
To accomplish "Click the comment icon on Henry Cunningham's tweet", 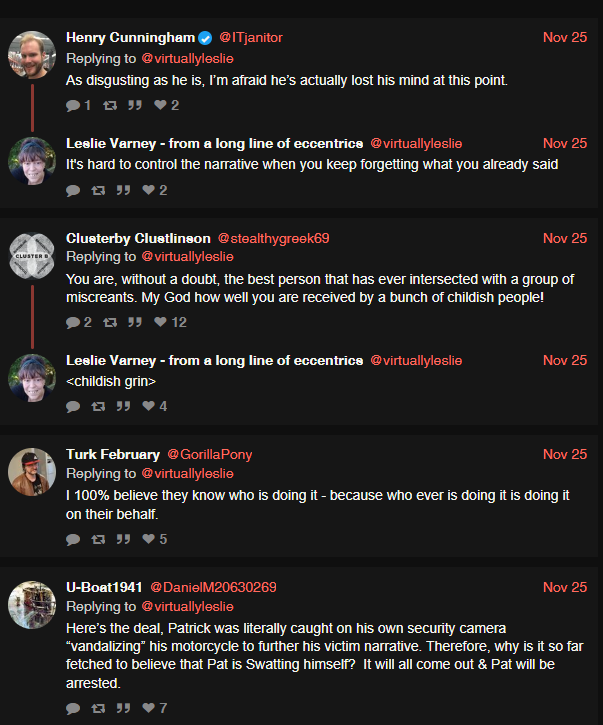I will click(x=73, y=105).
